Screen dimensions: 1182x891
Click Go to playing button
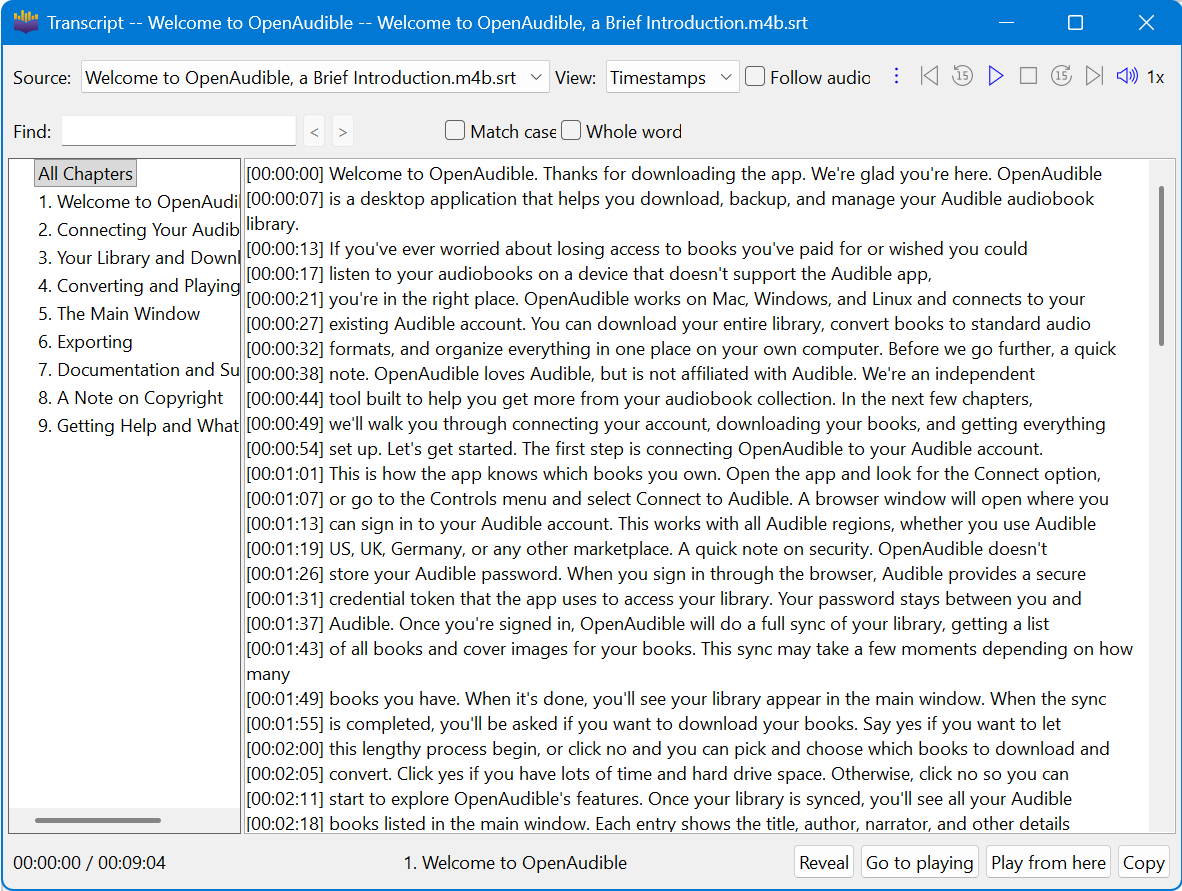[x=920, y=862]
